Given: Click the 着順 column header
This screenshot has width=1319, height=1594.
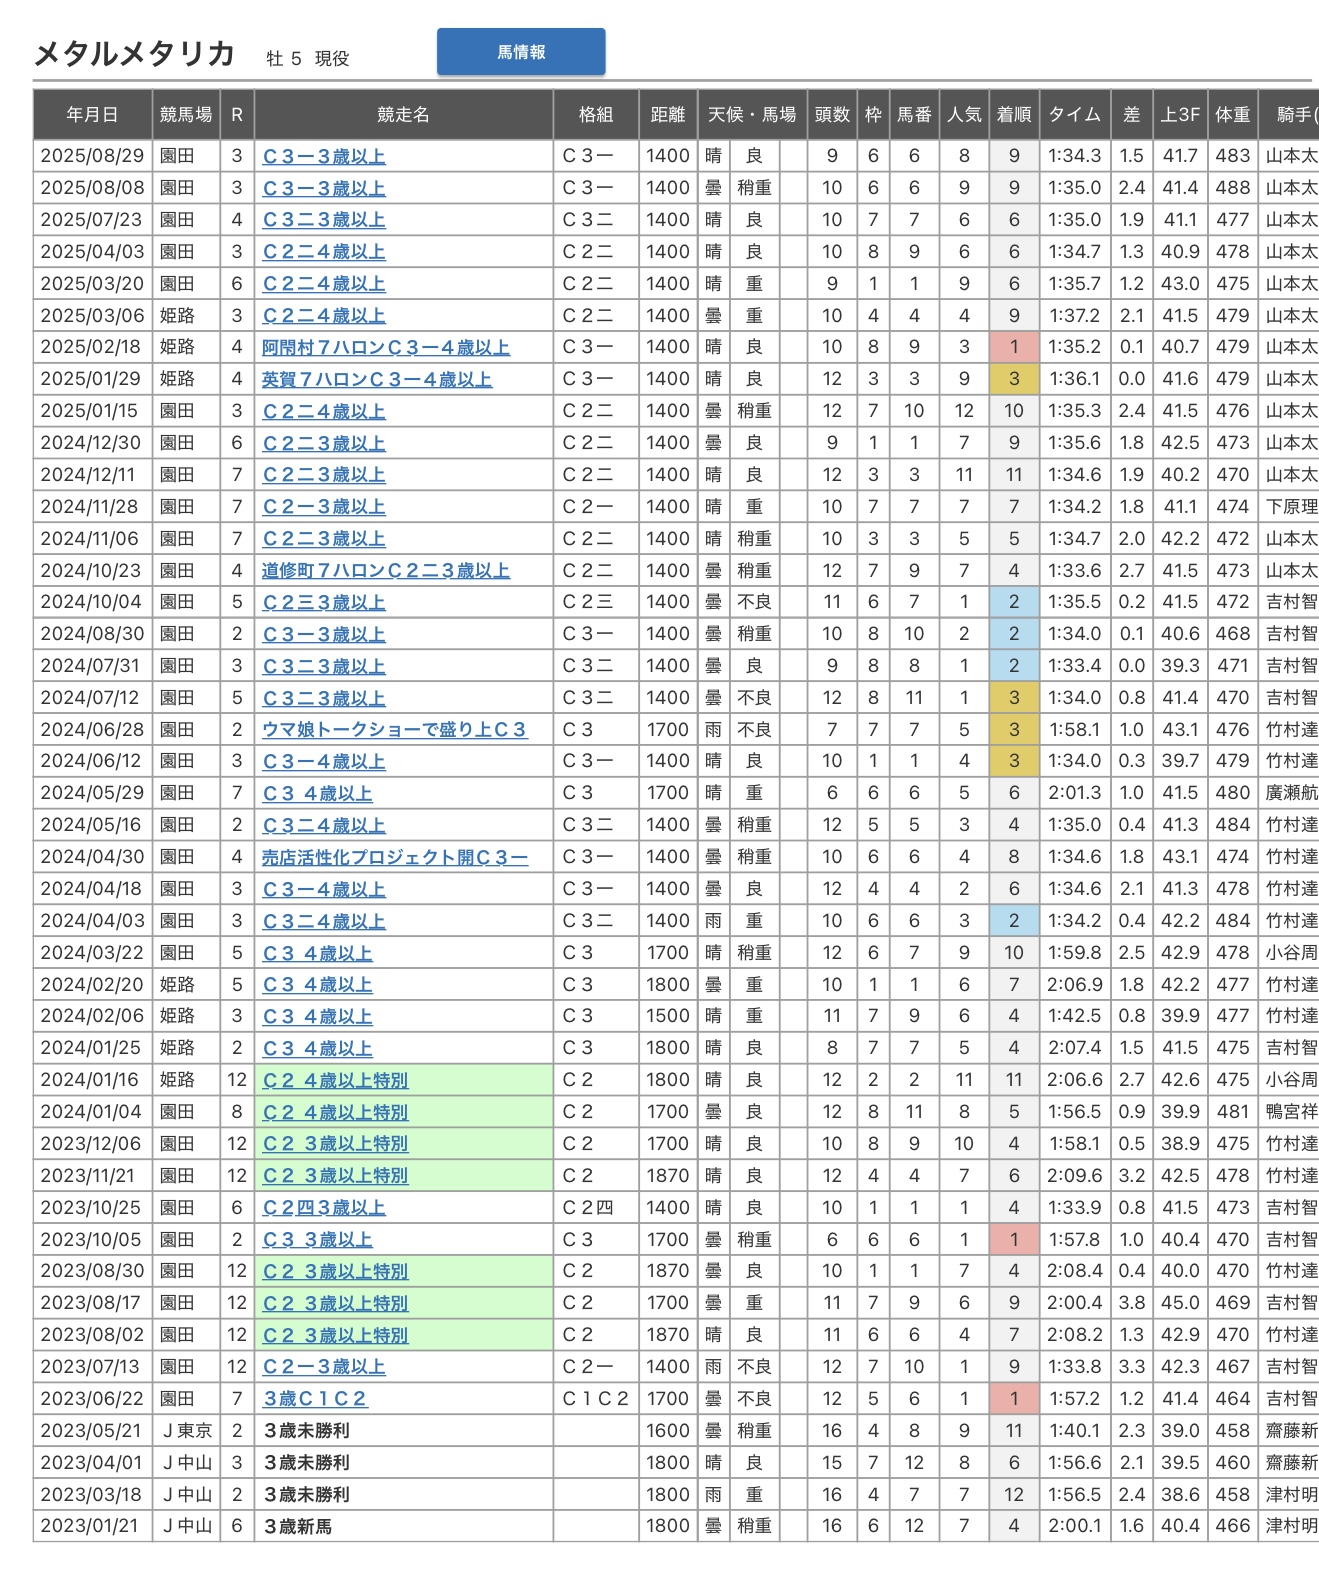Looking at the screenshot, I should click(1013, 115).
